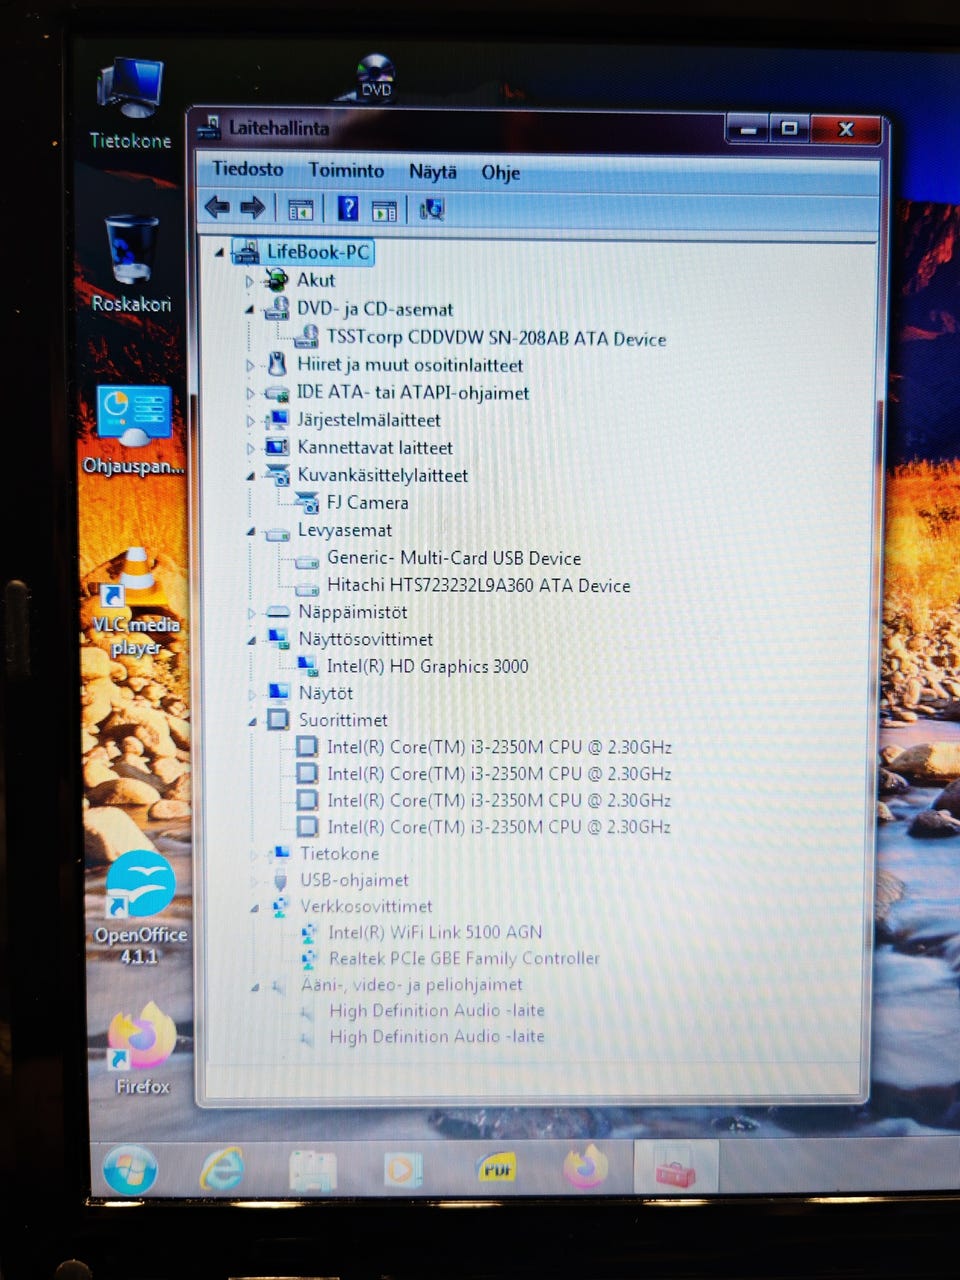The height and width of the screenshot is (1280, 960).
Task: Select Ääni-, video- ja peliohjaimet category
Action: [x=412, y=984]
